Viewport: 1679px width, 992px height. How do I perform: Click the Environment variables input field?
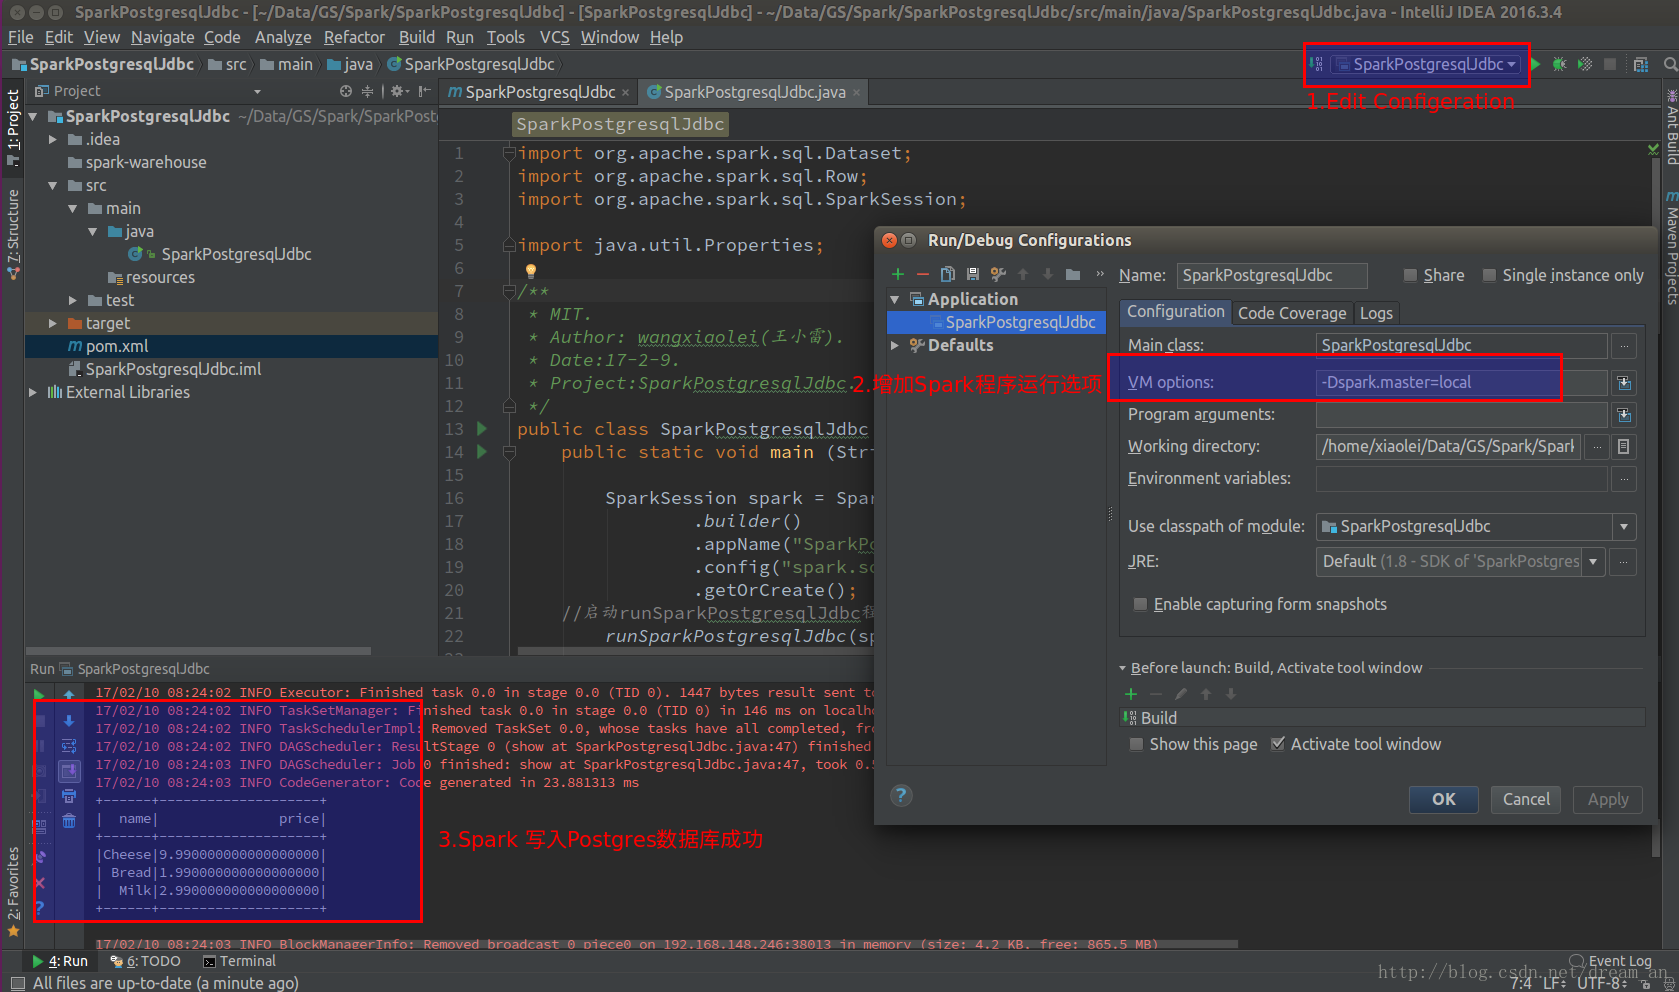1461,479
